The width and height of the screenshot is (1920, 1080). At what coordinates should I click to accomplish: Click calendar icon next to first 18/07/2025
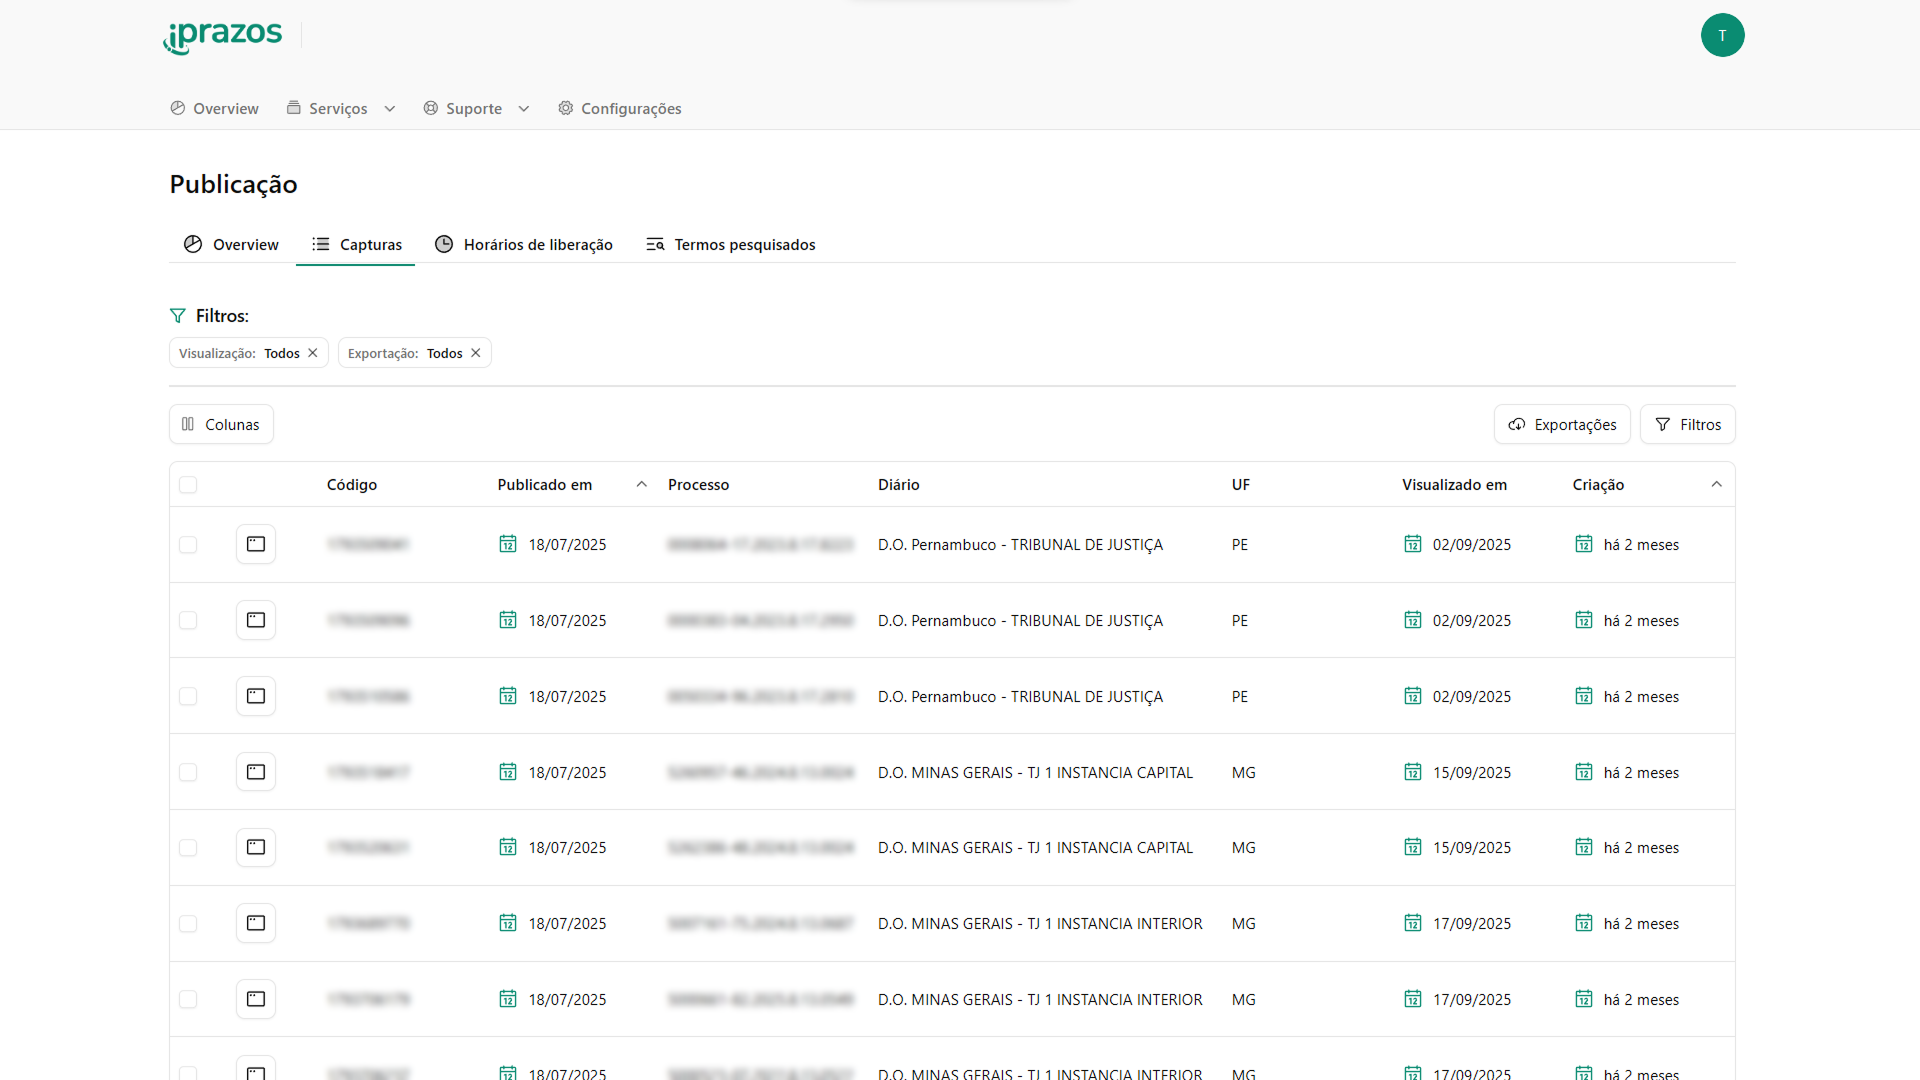pos(508,544)
